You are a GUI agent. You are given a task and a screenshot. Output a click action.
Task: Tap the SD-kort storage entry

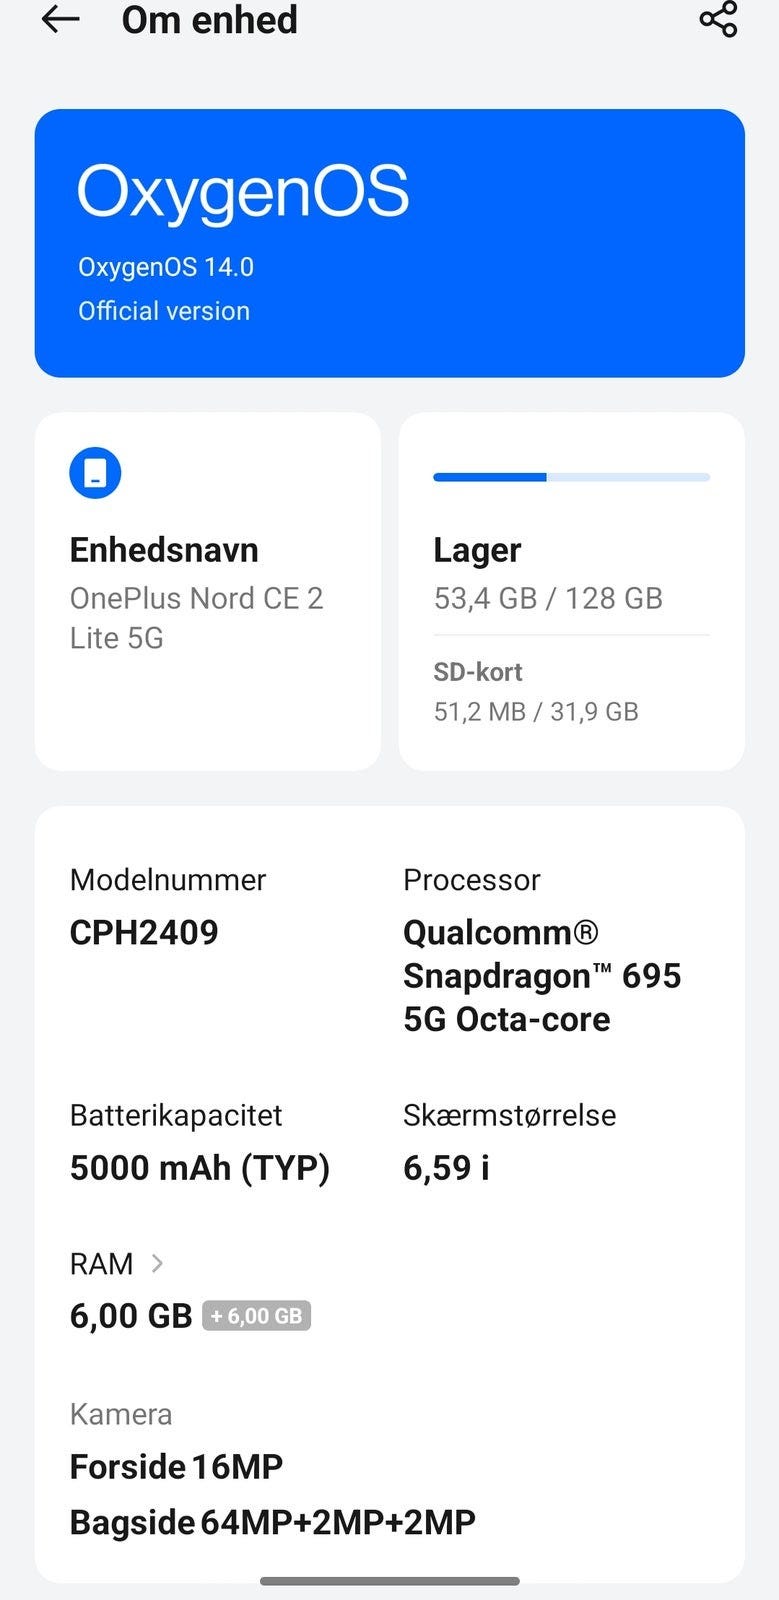click(536, 692)
